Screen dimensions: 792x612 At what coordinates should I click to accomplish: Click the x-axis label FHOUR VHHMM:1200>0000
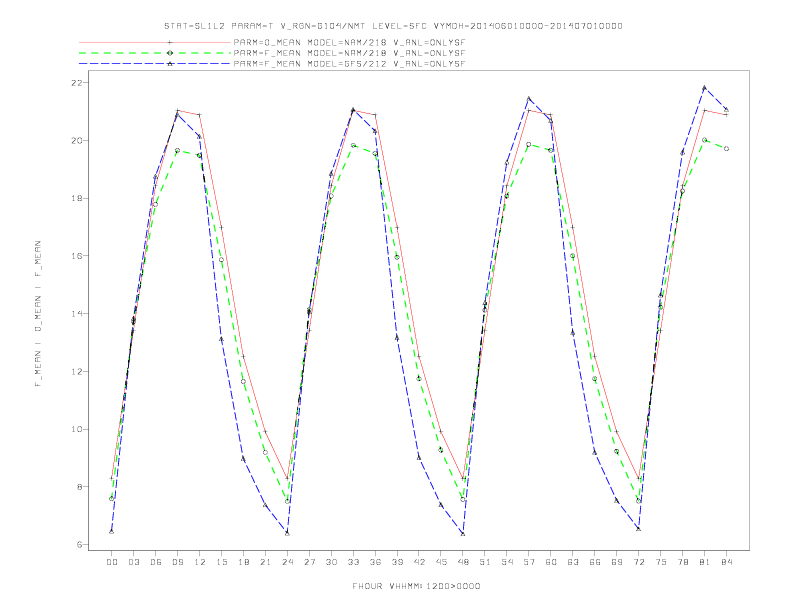coord(416,586)
